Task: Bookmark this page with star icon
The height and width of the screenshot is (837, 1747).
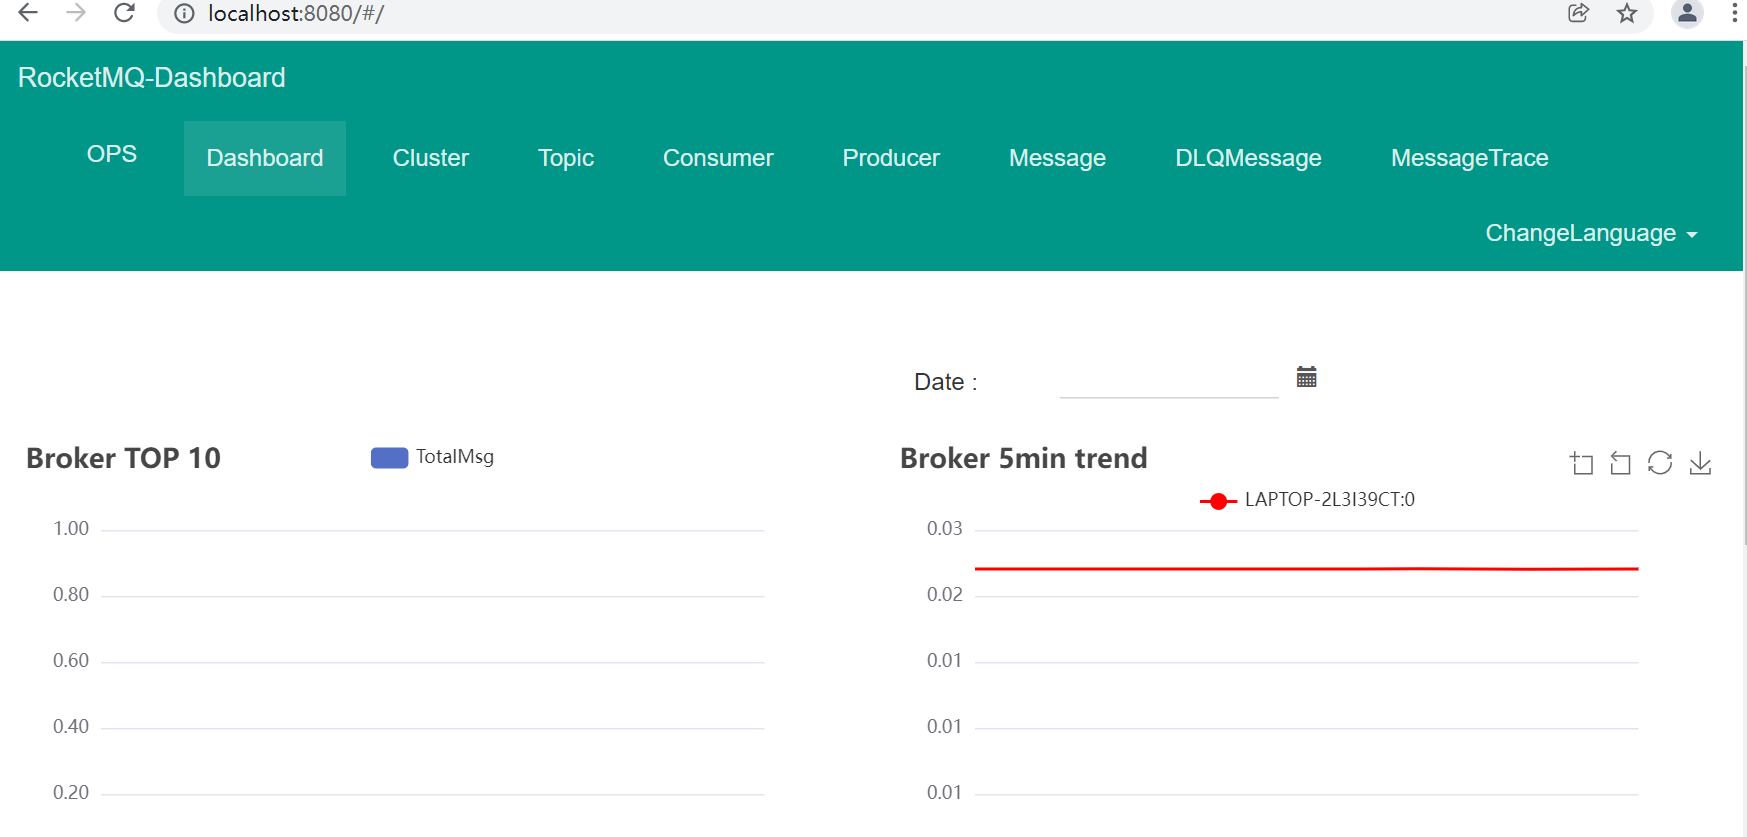Action: coord(1627,13)
